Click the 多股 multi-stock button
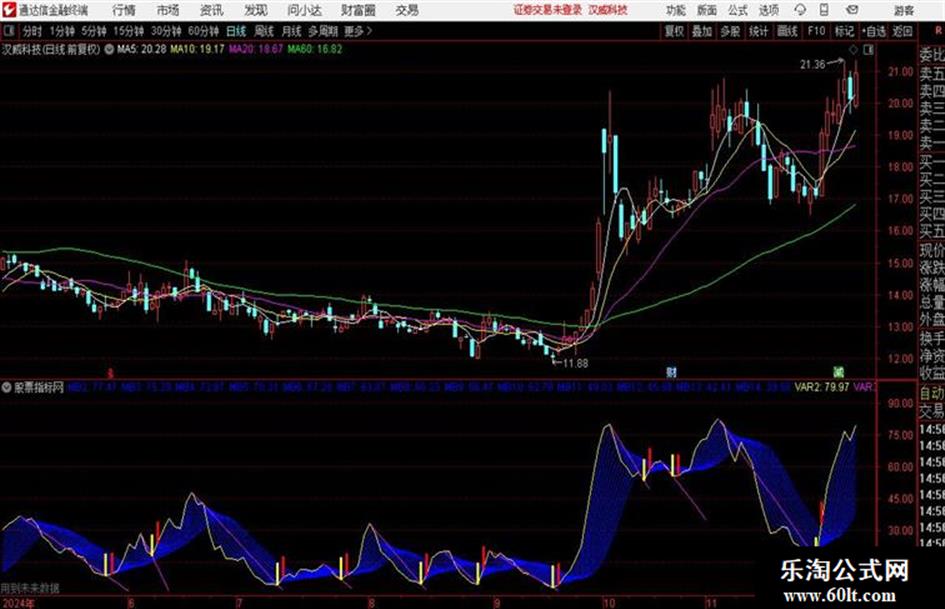The height and width of the screenshot is (609, 945). pyautogui.click(x=730, y=31)
